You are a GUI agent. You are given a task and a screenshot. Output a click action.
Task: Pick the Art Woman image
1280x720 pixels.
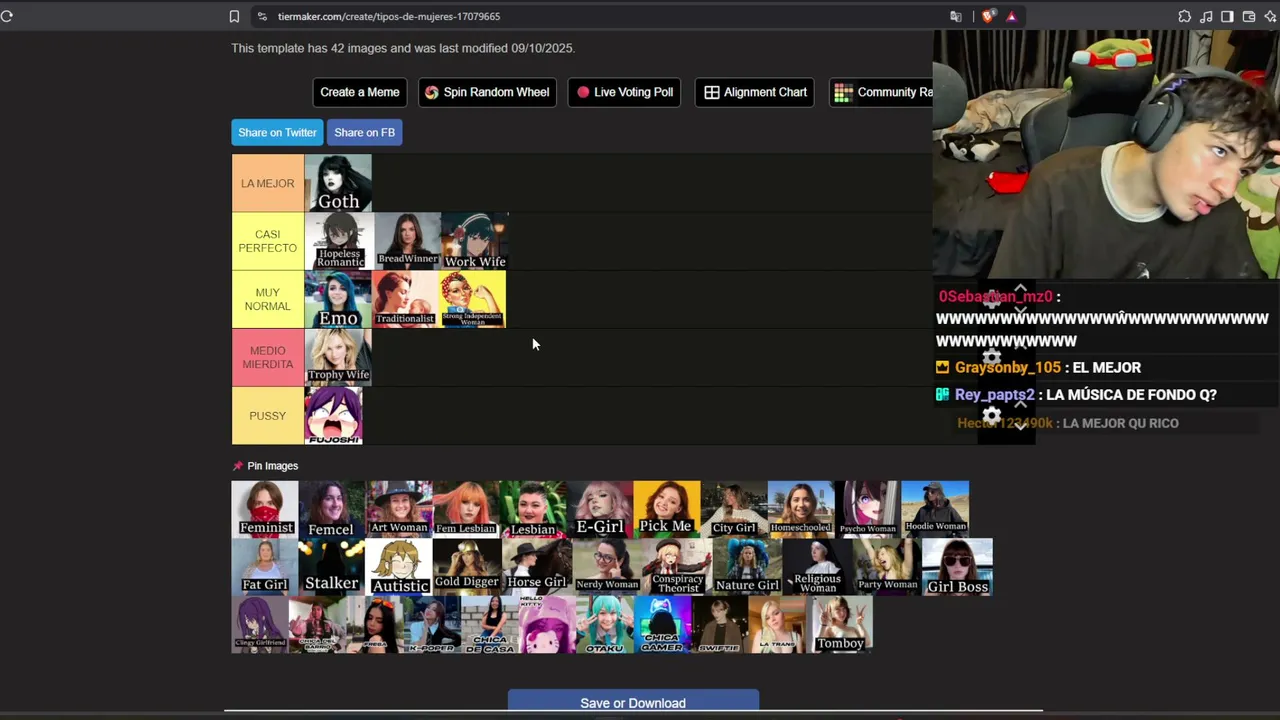(x=398, y=509)
